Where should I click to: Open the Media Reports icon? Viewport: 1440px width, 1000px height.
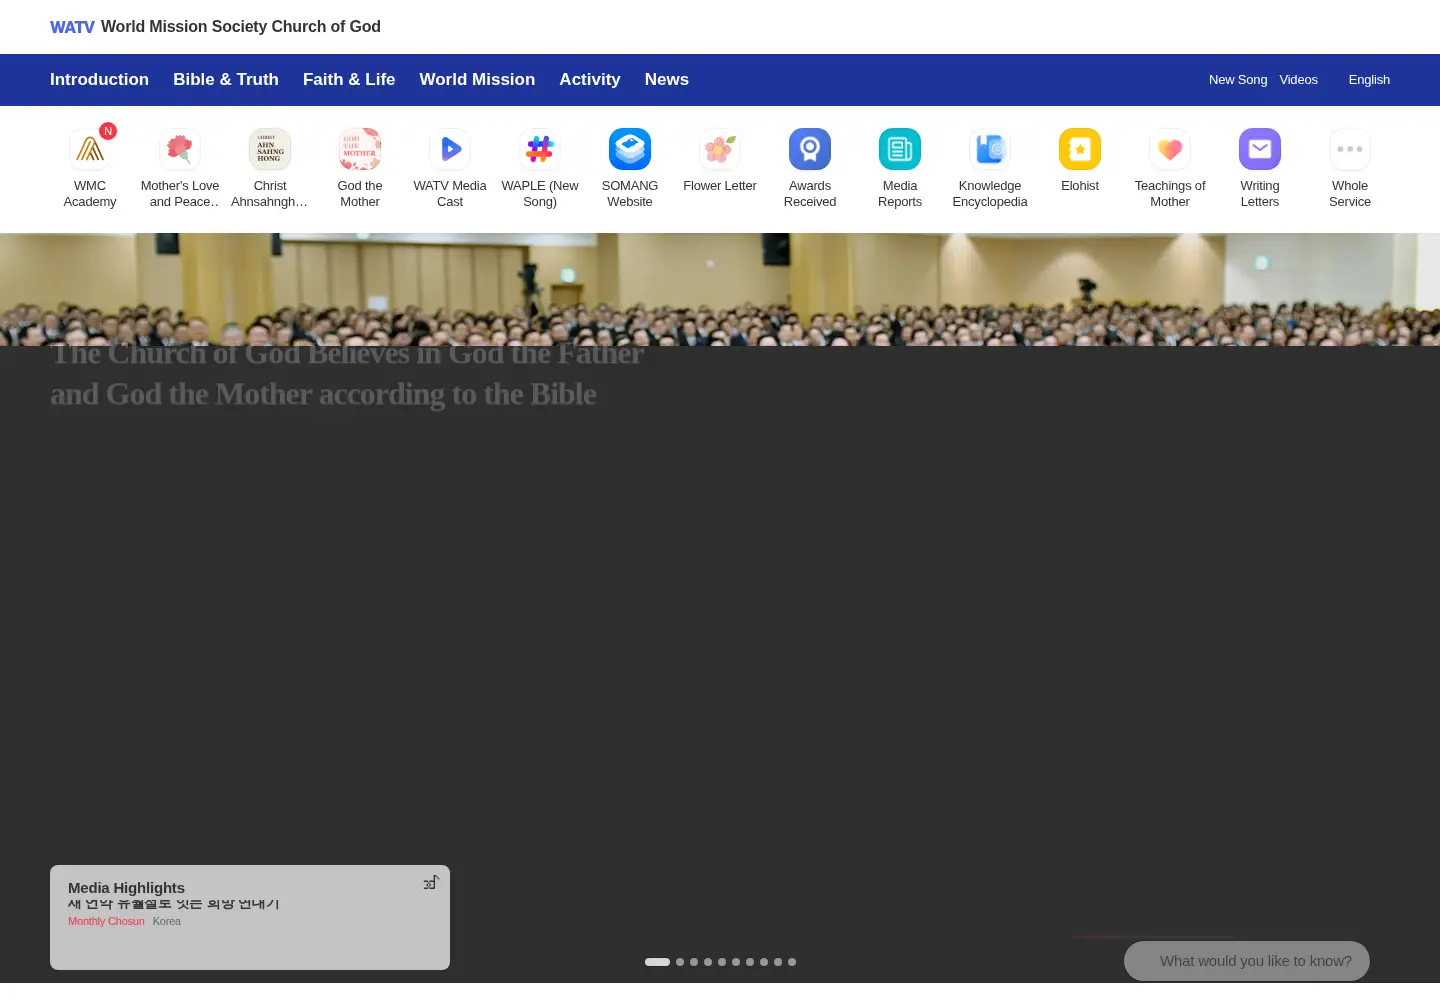(900, 149)
